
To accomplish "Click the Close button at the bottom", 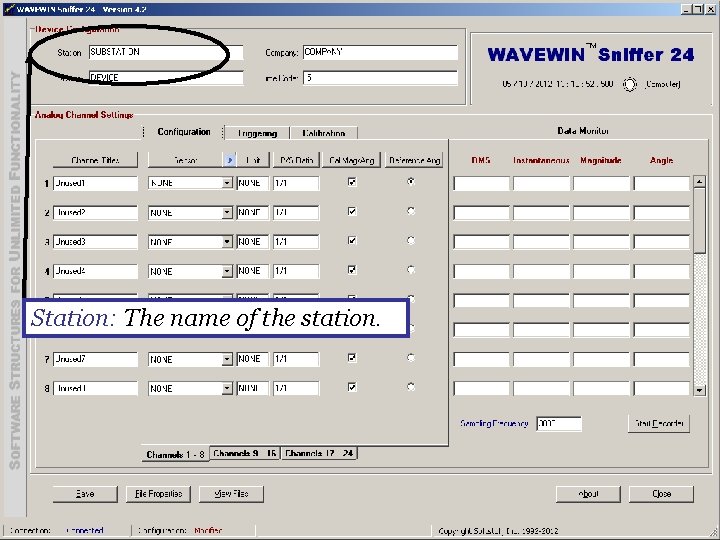I will (x=661, y=494).
